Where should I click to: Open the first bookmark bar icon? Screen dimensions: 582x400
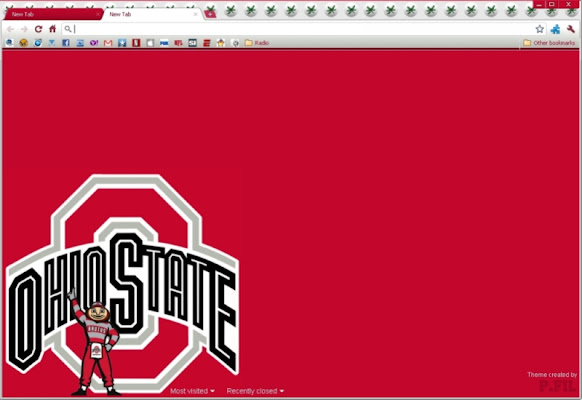10,43
